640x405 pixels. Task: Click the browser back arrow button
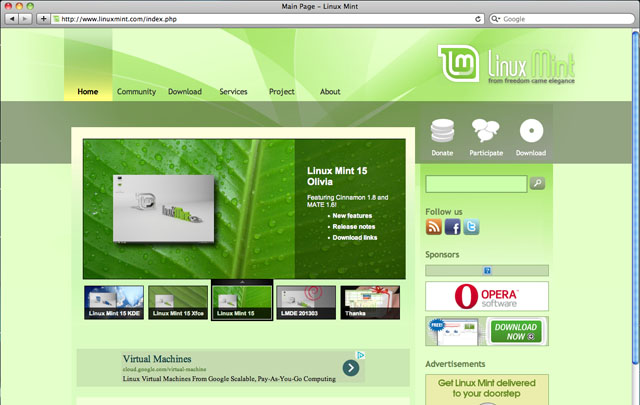(12, 19)
